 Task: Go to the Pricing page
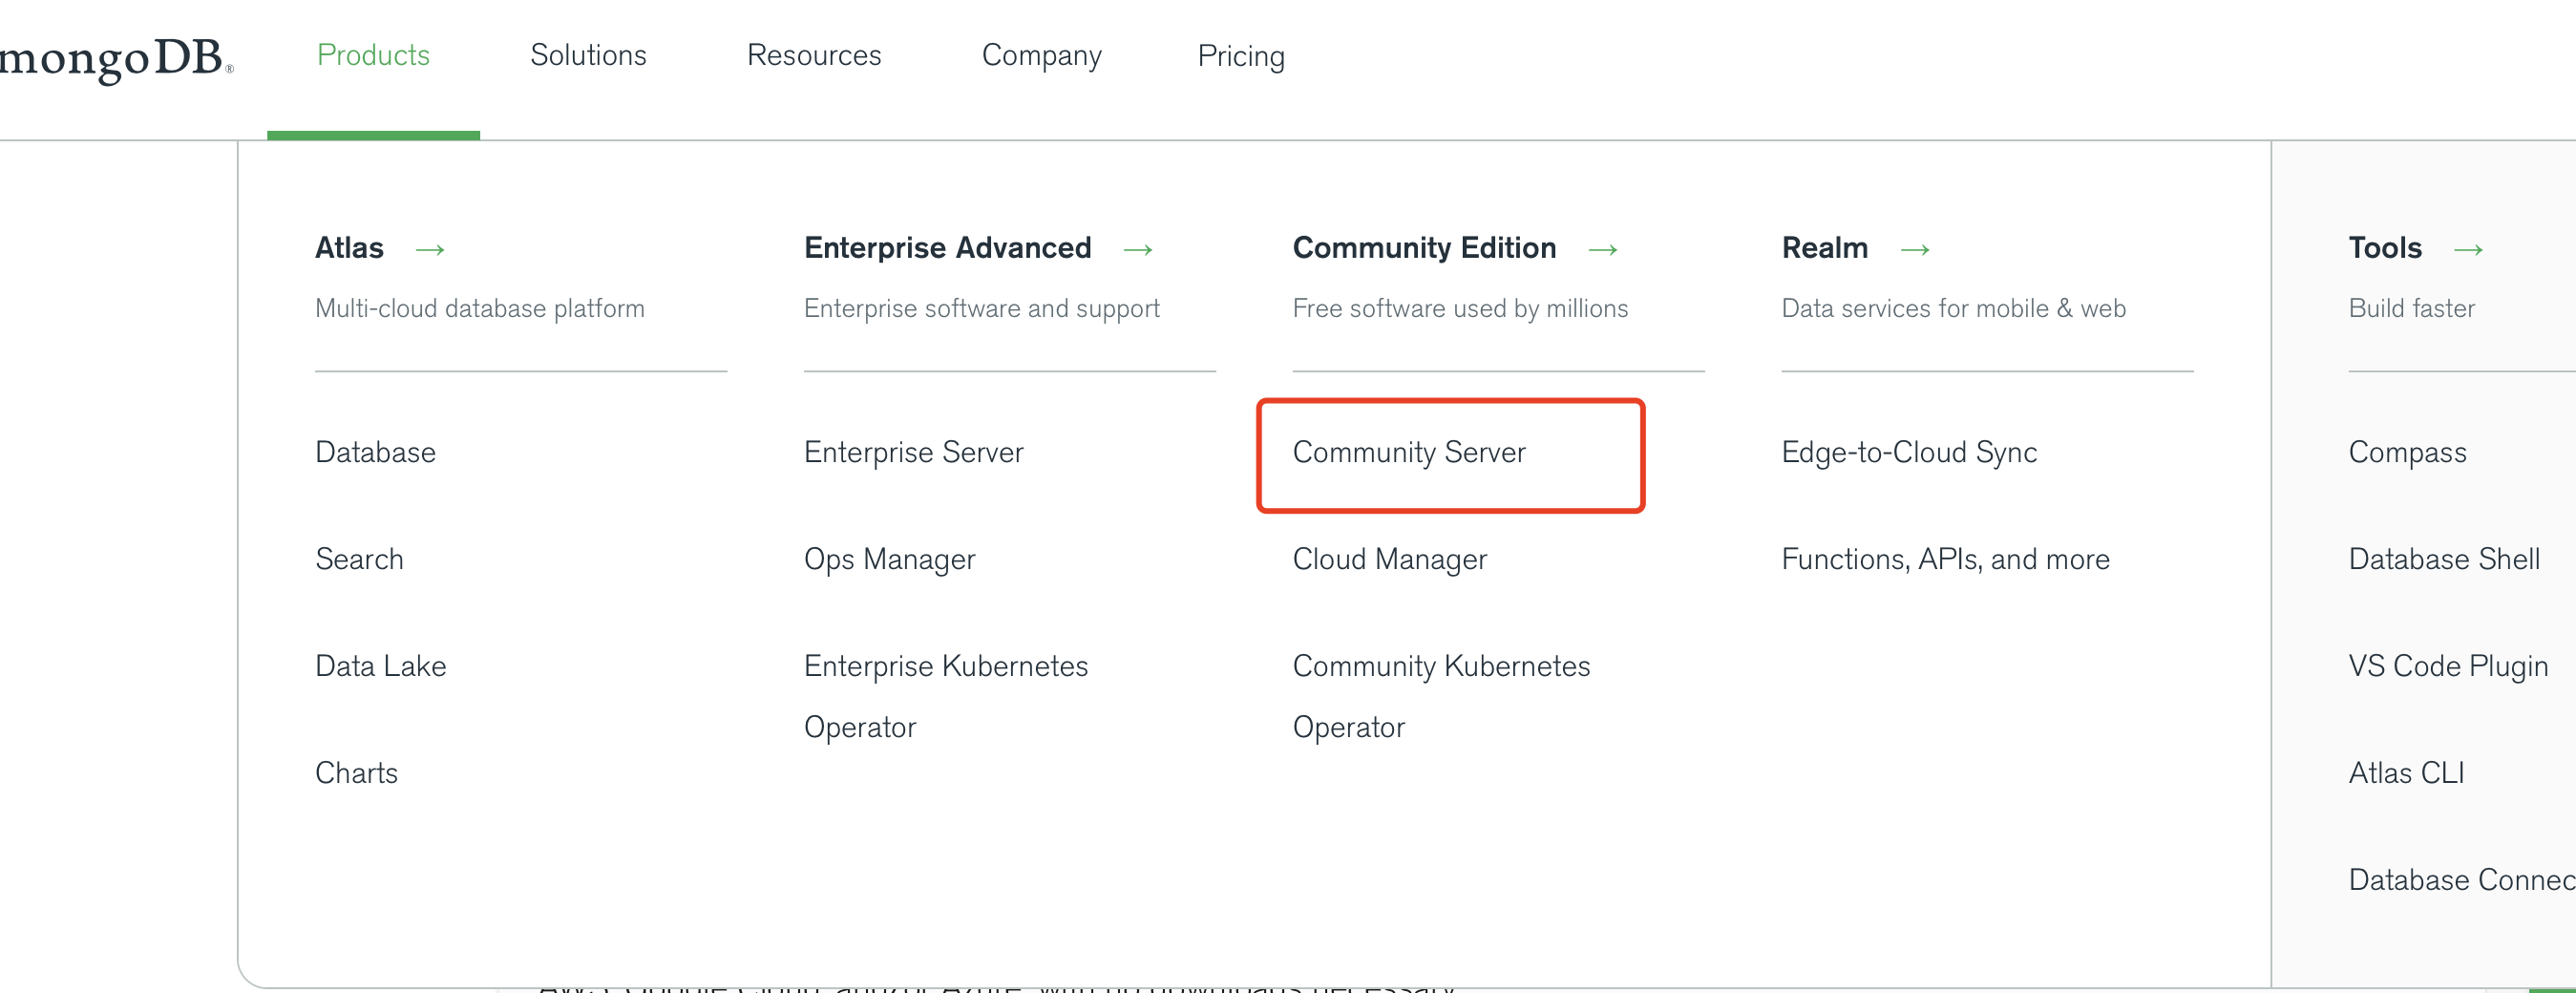[1241, 56]
